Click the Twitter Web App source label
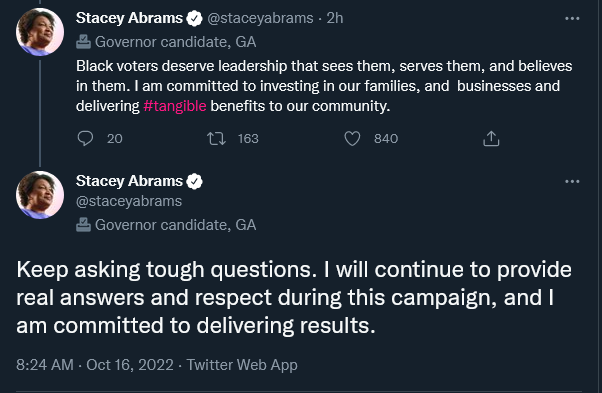The image size is (602, 393). tap(242, 365)
